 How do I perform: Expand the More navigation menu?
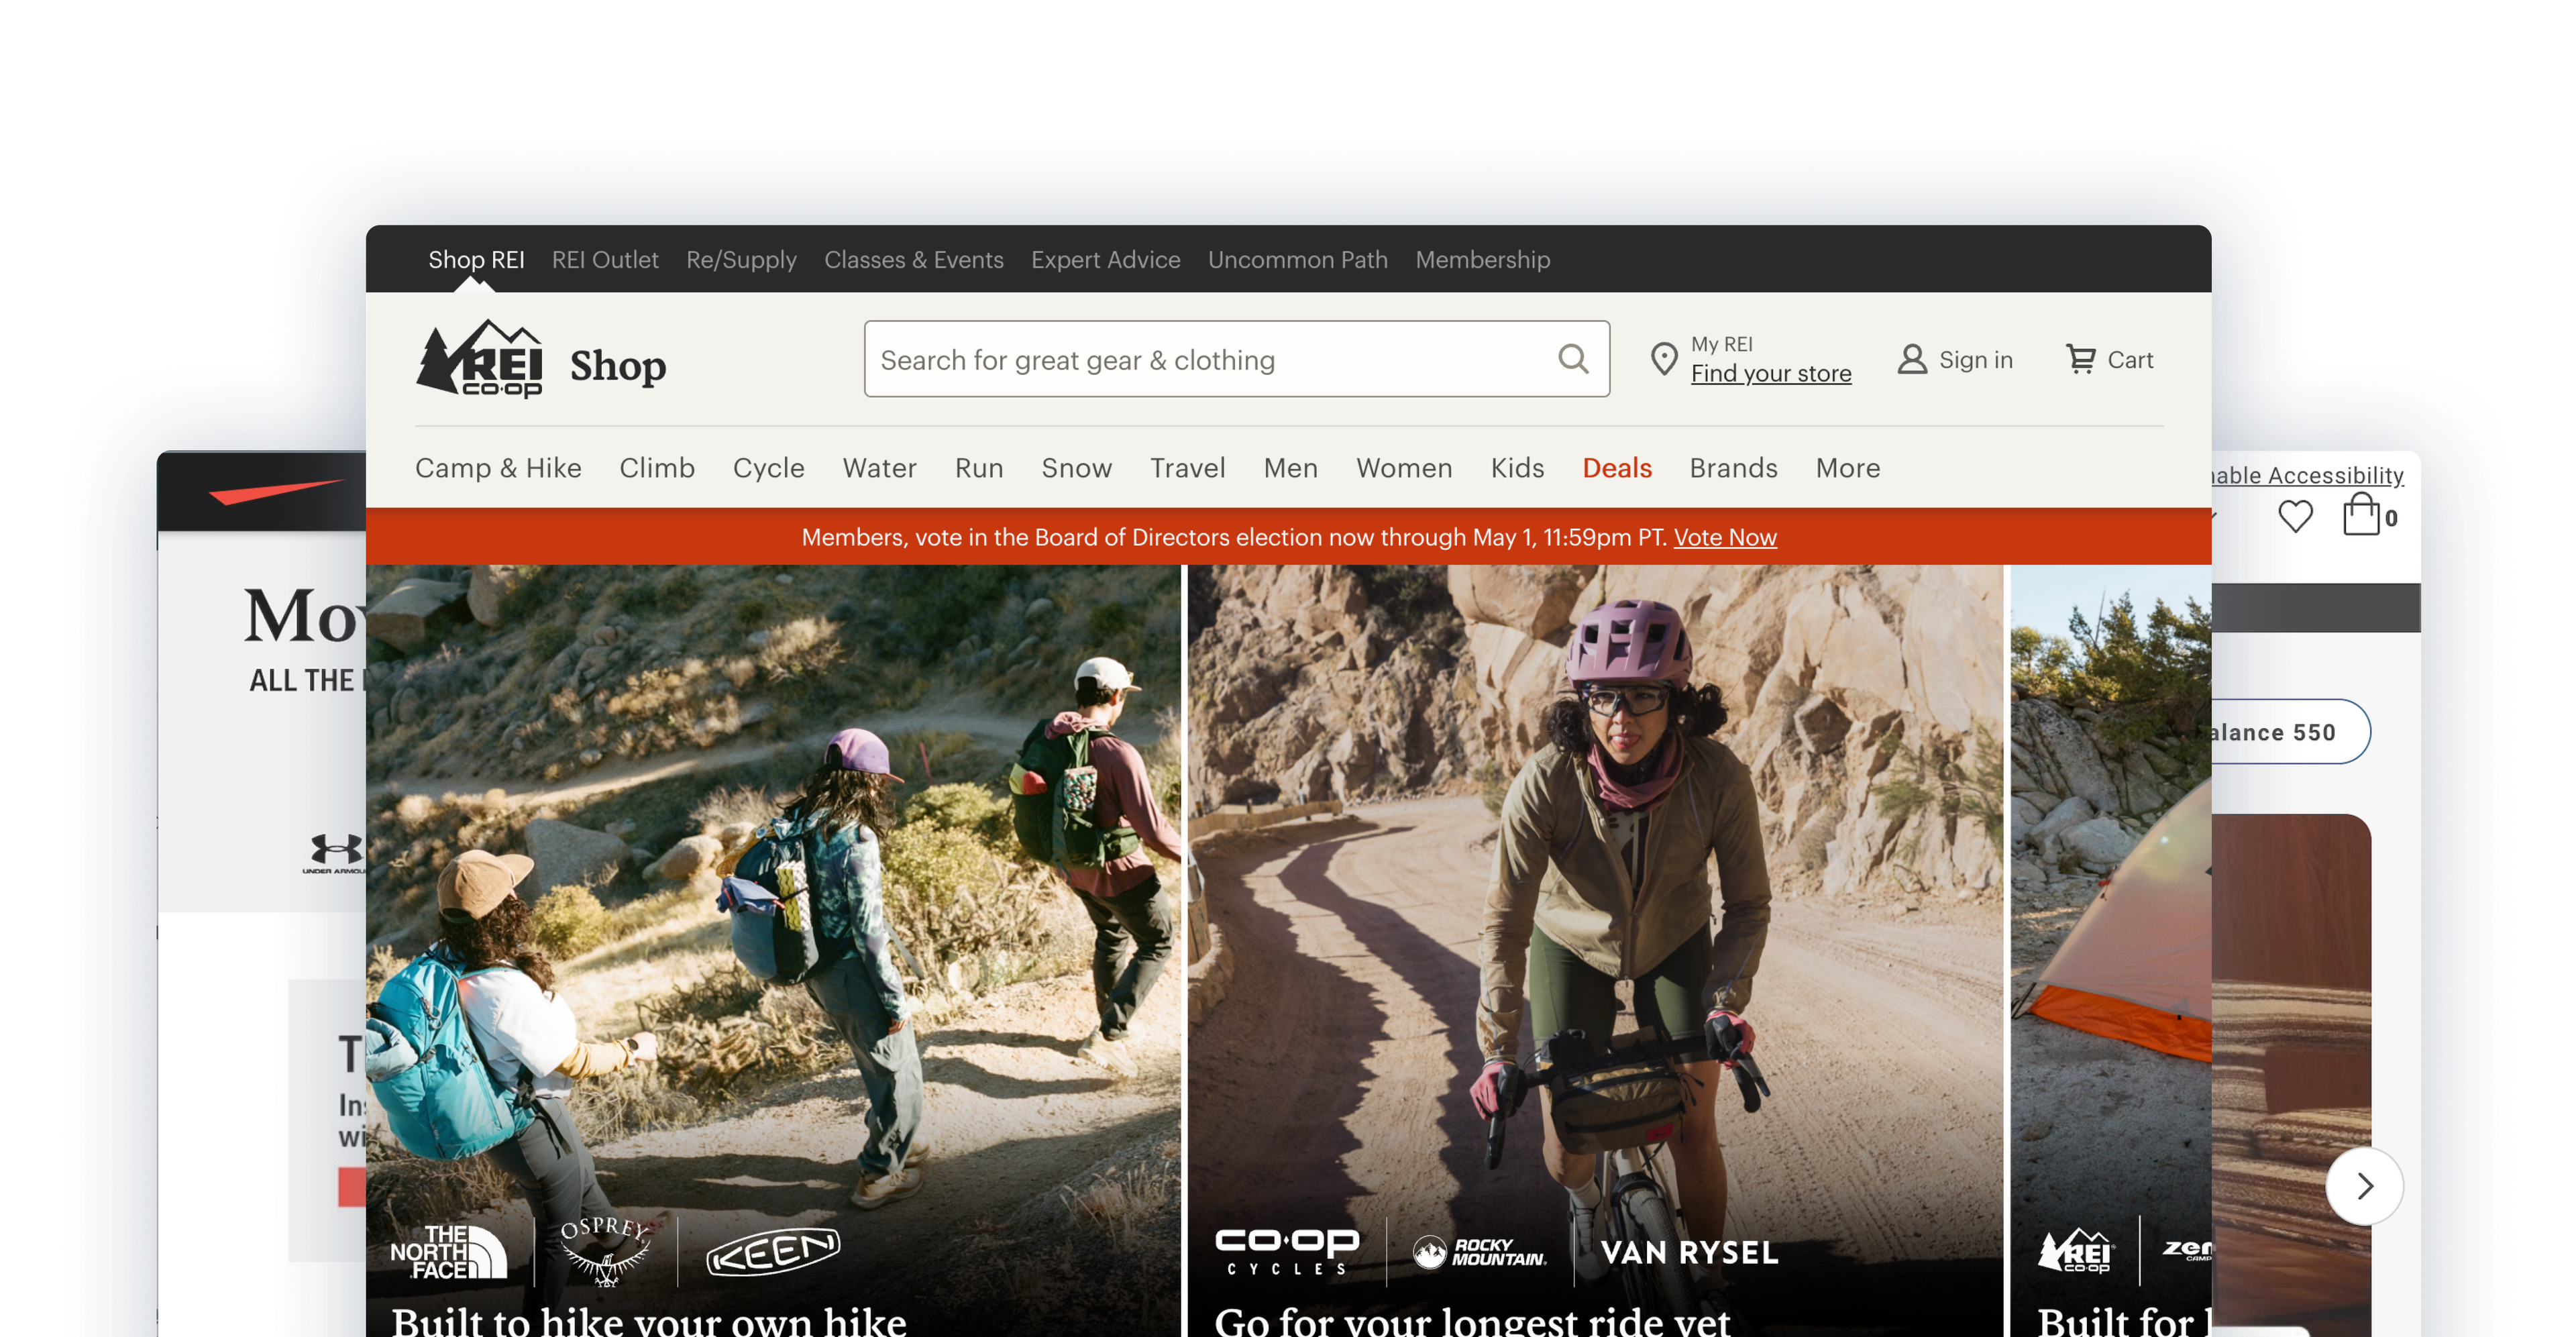pyautogui.click(x=1847, y=468)
